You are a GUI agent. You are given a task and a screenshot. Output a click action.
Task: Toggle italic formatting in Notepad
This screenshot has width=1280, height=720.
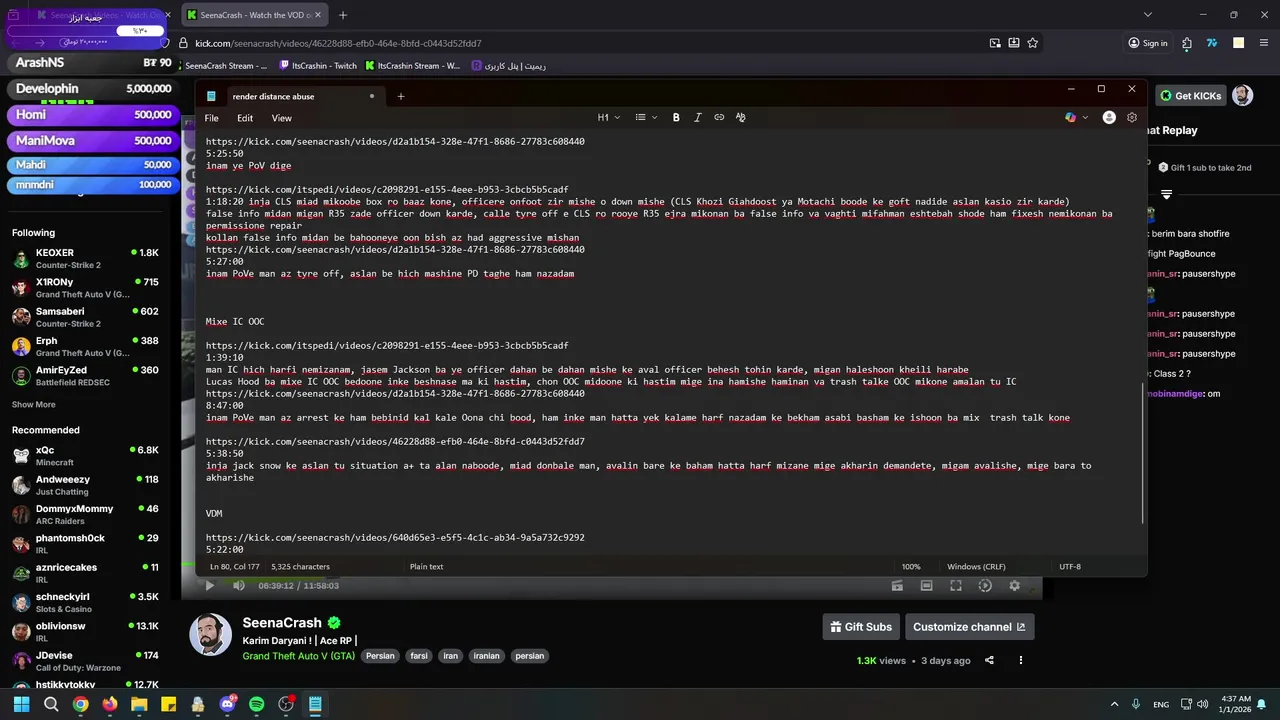pyautogui.click(x=697, y=117)
